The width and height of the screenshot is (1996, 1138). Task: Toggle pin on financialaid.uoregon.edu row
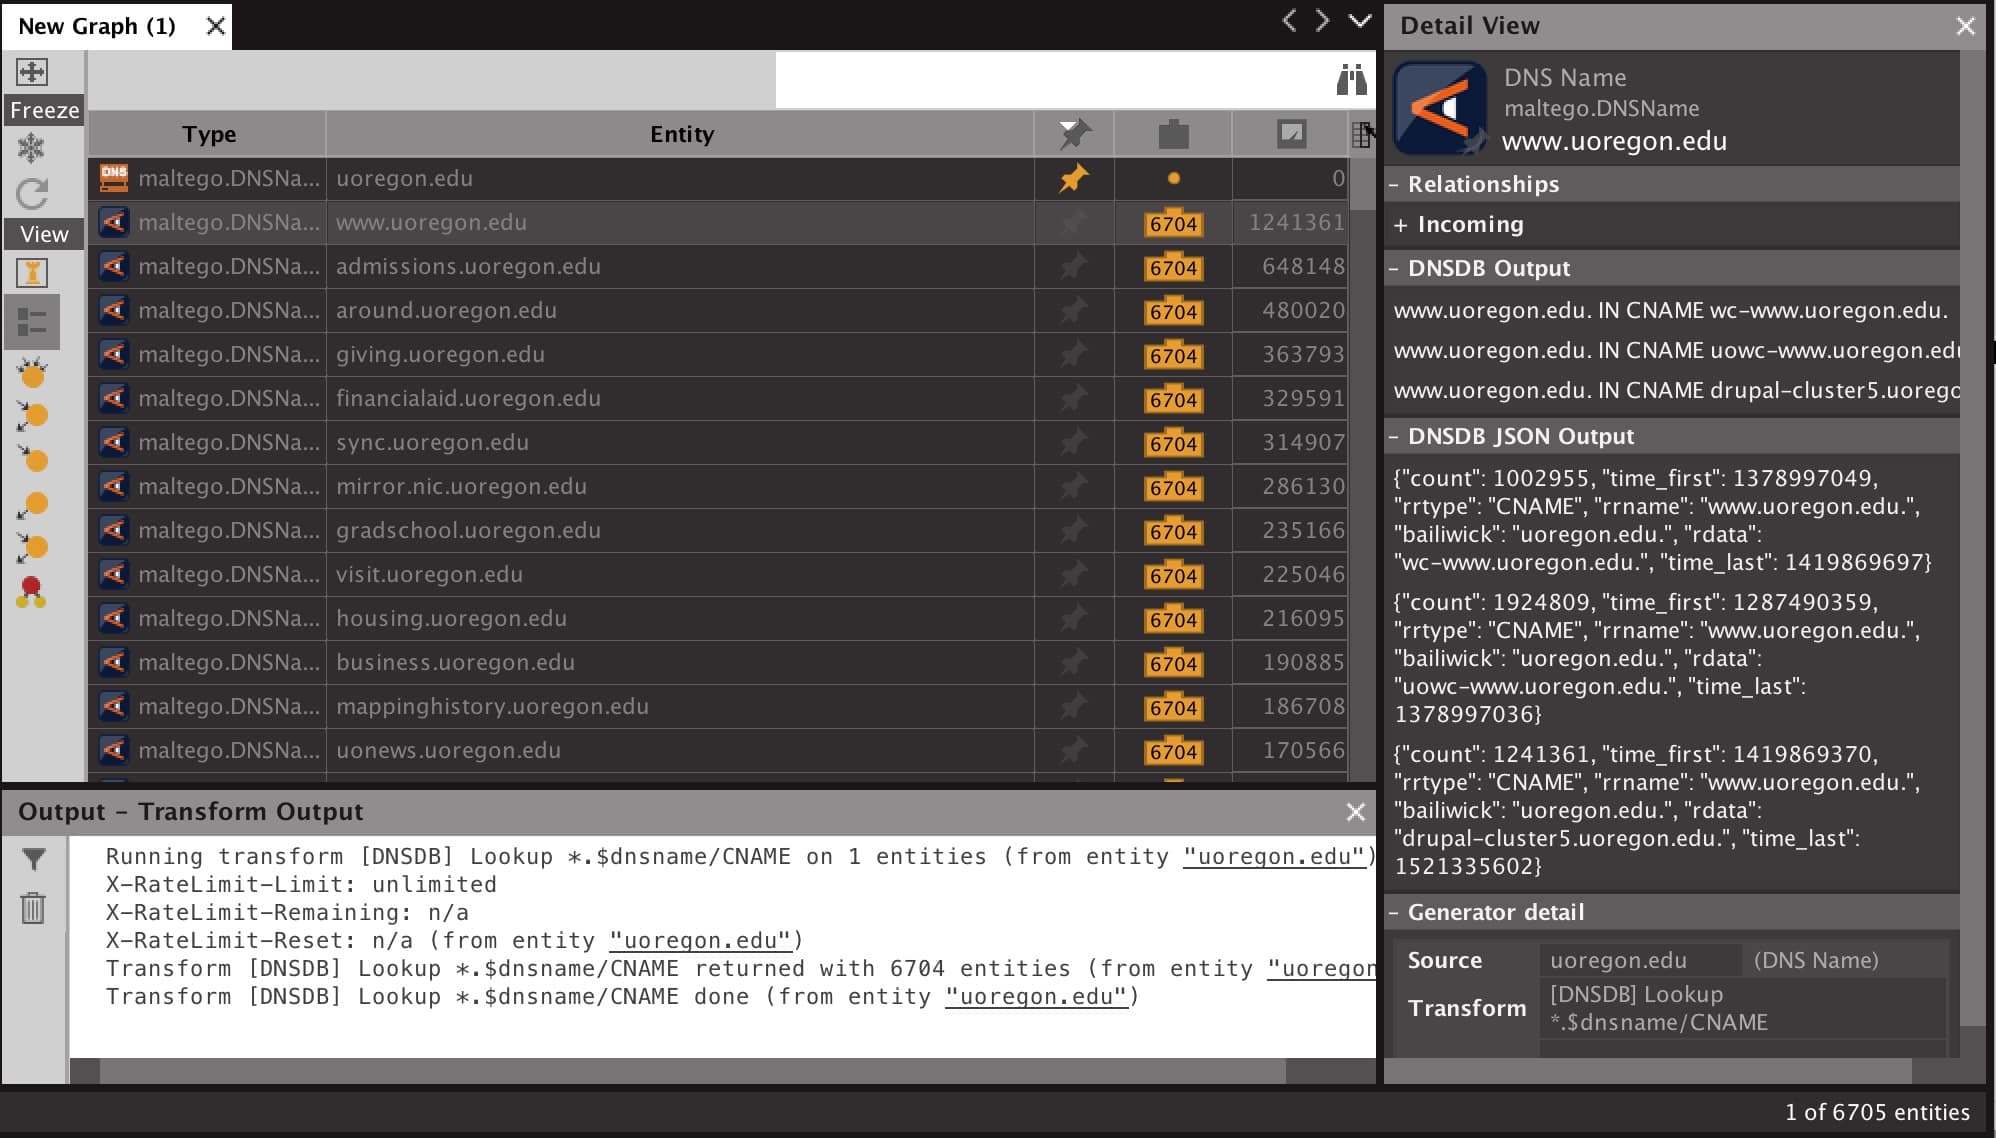tap(1074, 398)
